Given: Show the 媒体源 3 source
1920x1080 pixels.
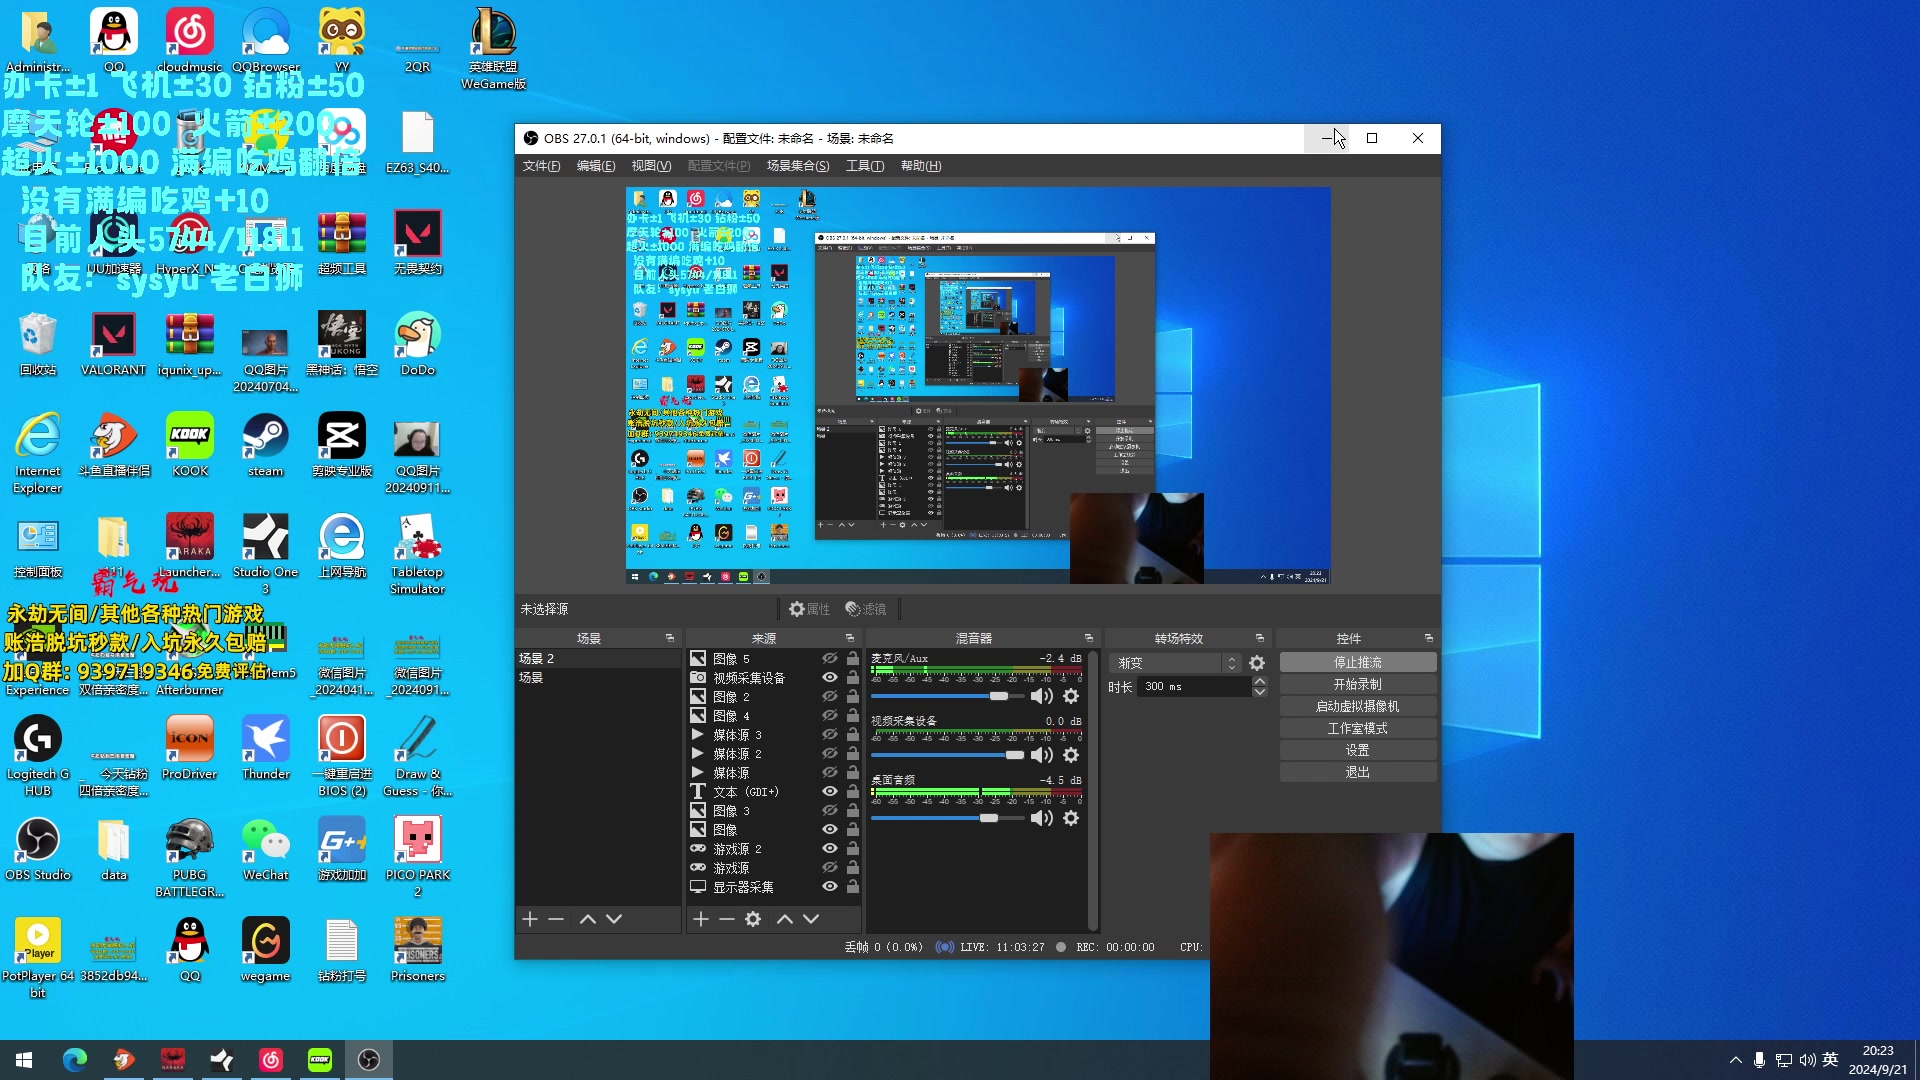Looking at the screenshot, I should click(829, 735).
